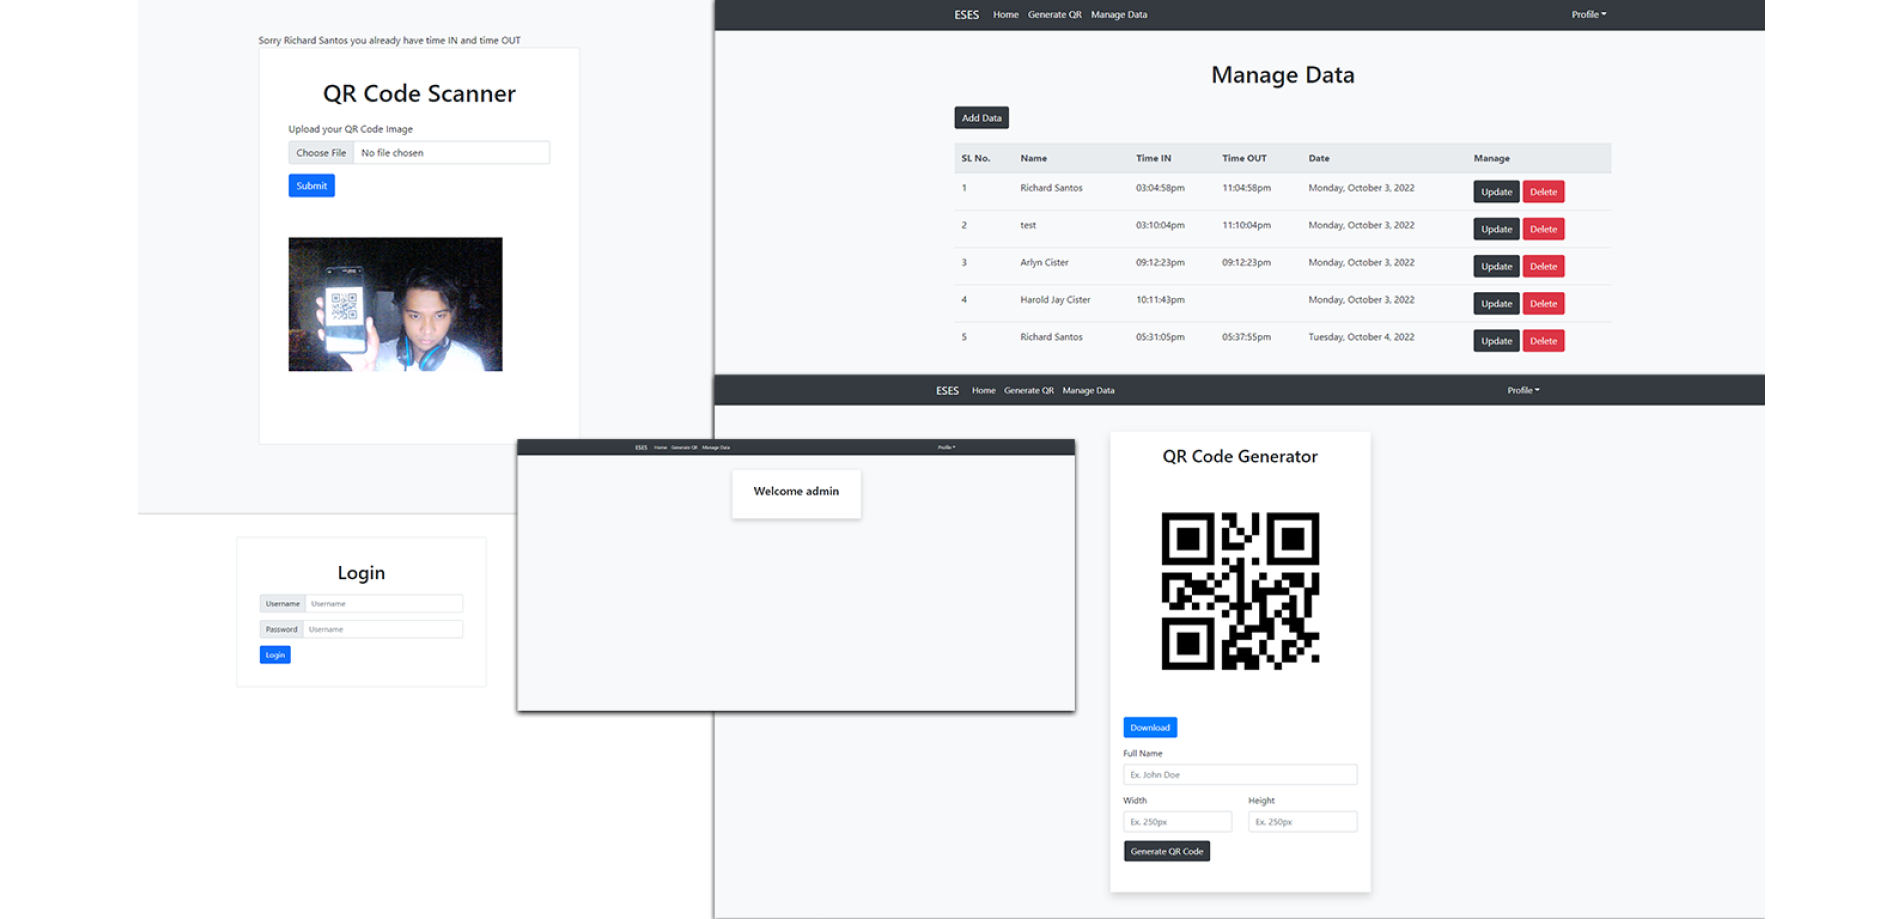This screenshot has height=919, width=1904.
Task: Open Generate QR in Manage Data navbar
Action: (x=1054, y=15)
